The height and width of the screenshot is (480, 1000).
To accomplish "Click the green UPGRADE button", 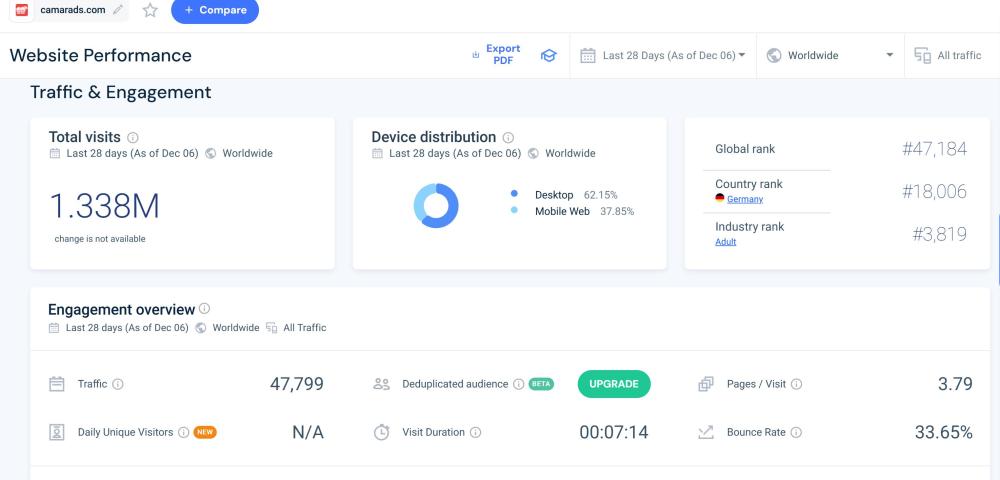I will pyautogui.click(x=614, y=384).
